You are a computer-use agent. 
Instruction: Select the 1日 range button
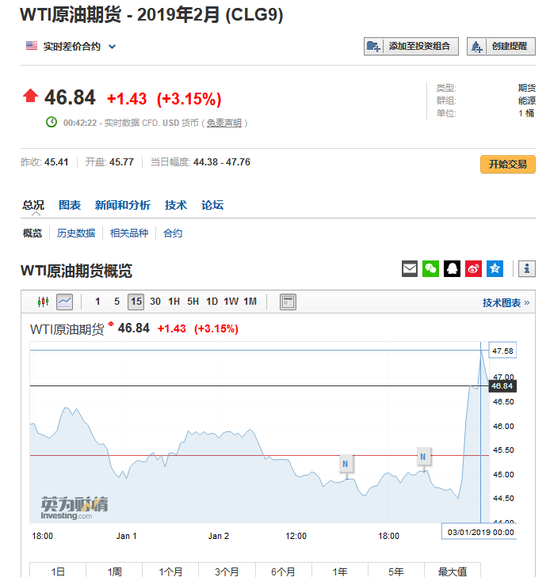(x=58, y=570)
